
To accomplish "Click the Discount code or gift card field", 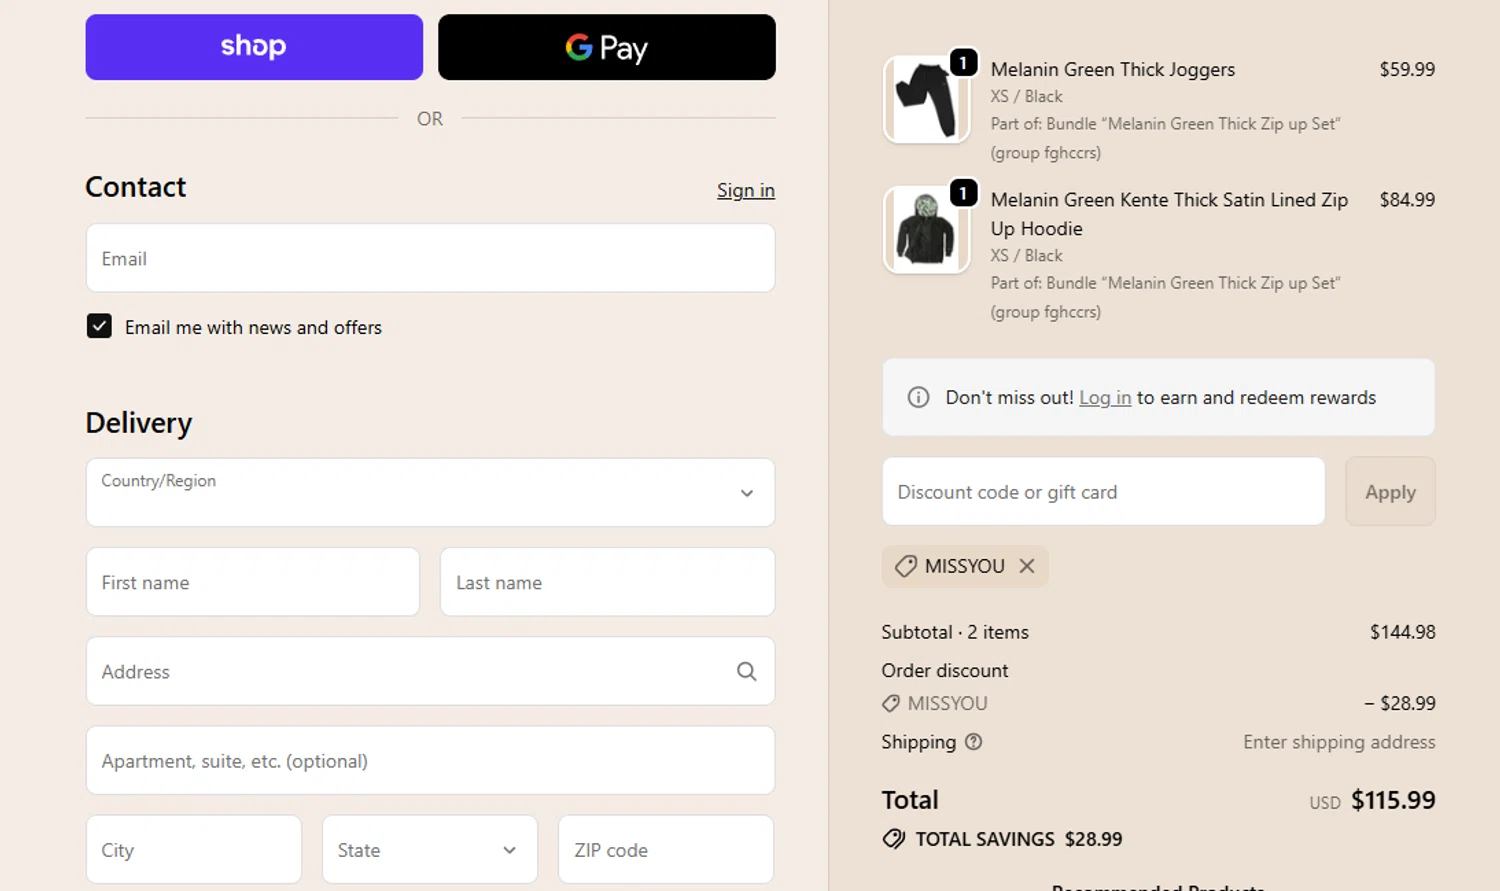I will (x=1103, y=491).
